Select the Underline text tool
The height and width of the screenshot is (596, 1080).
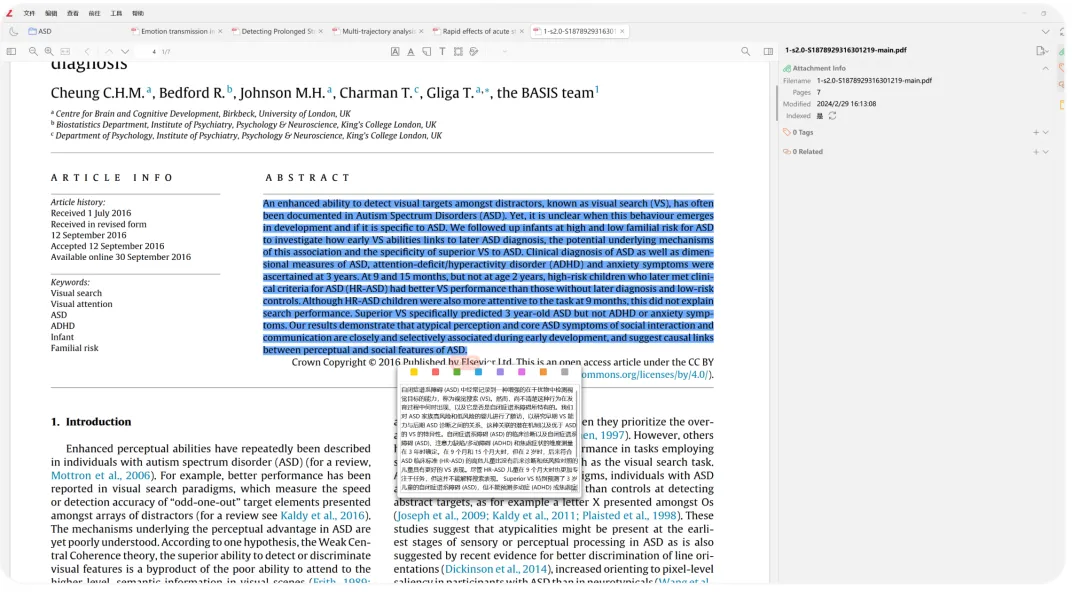coord(411,52)
